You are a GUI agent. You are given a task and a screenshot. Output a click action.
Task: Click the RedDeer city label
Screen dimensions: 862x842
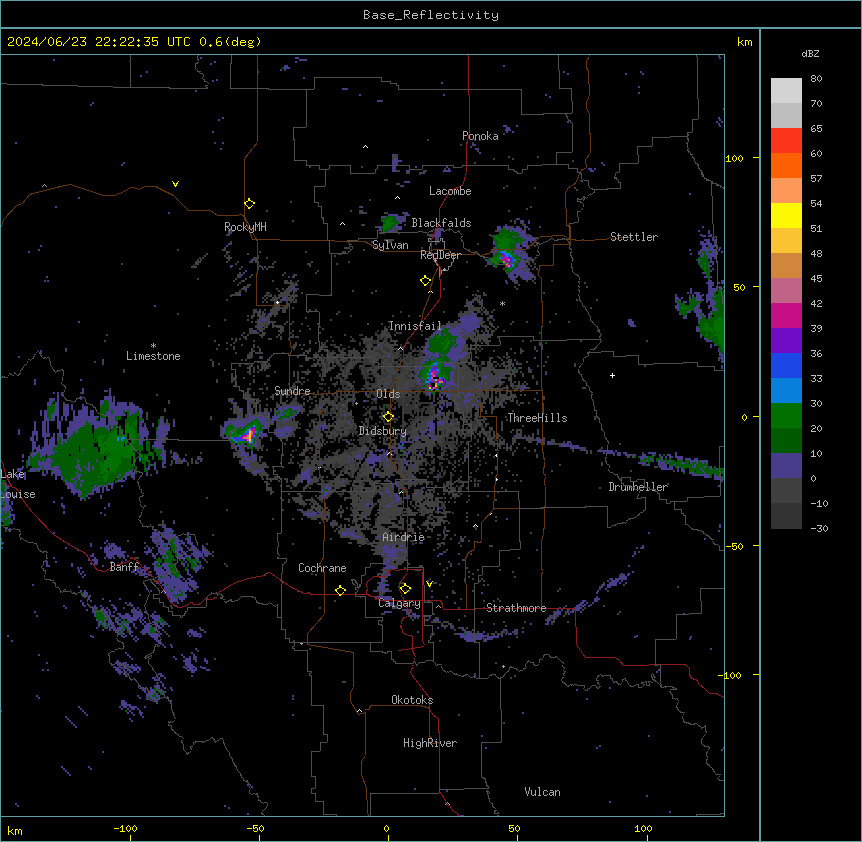[440, 255]
